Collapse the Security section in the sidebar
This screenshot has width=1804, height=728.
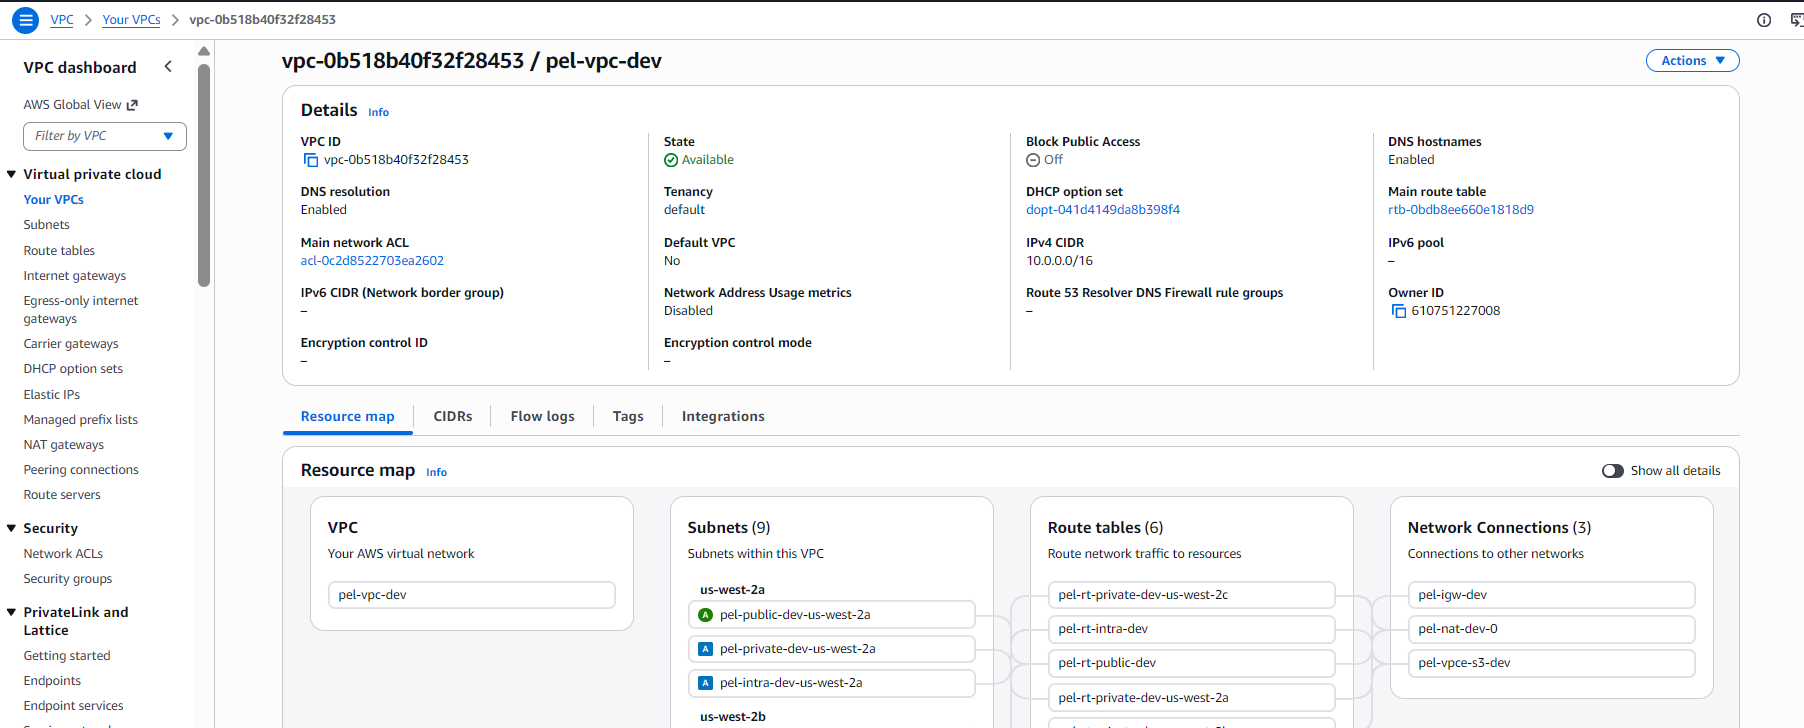[x=12, y=528]
